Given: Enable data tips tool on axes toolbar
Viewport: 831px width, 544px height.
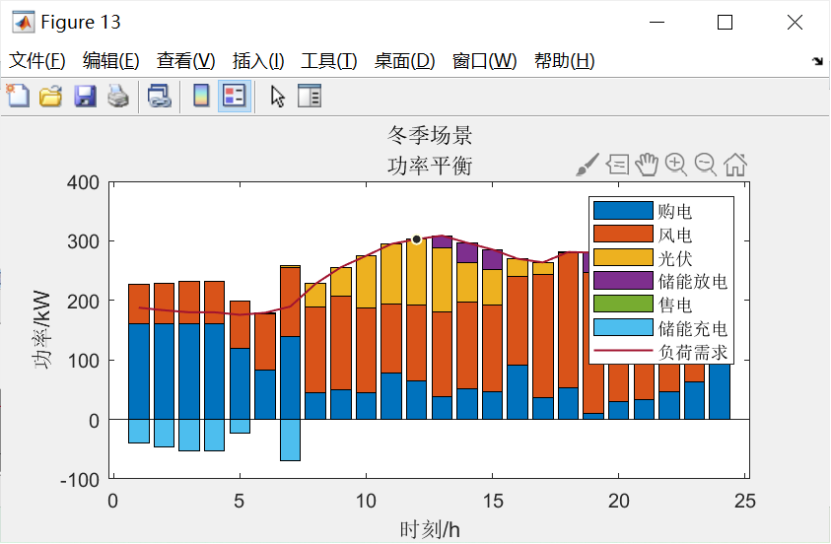Looking at the screenshot, I should 617,164.
